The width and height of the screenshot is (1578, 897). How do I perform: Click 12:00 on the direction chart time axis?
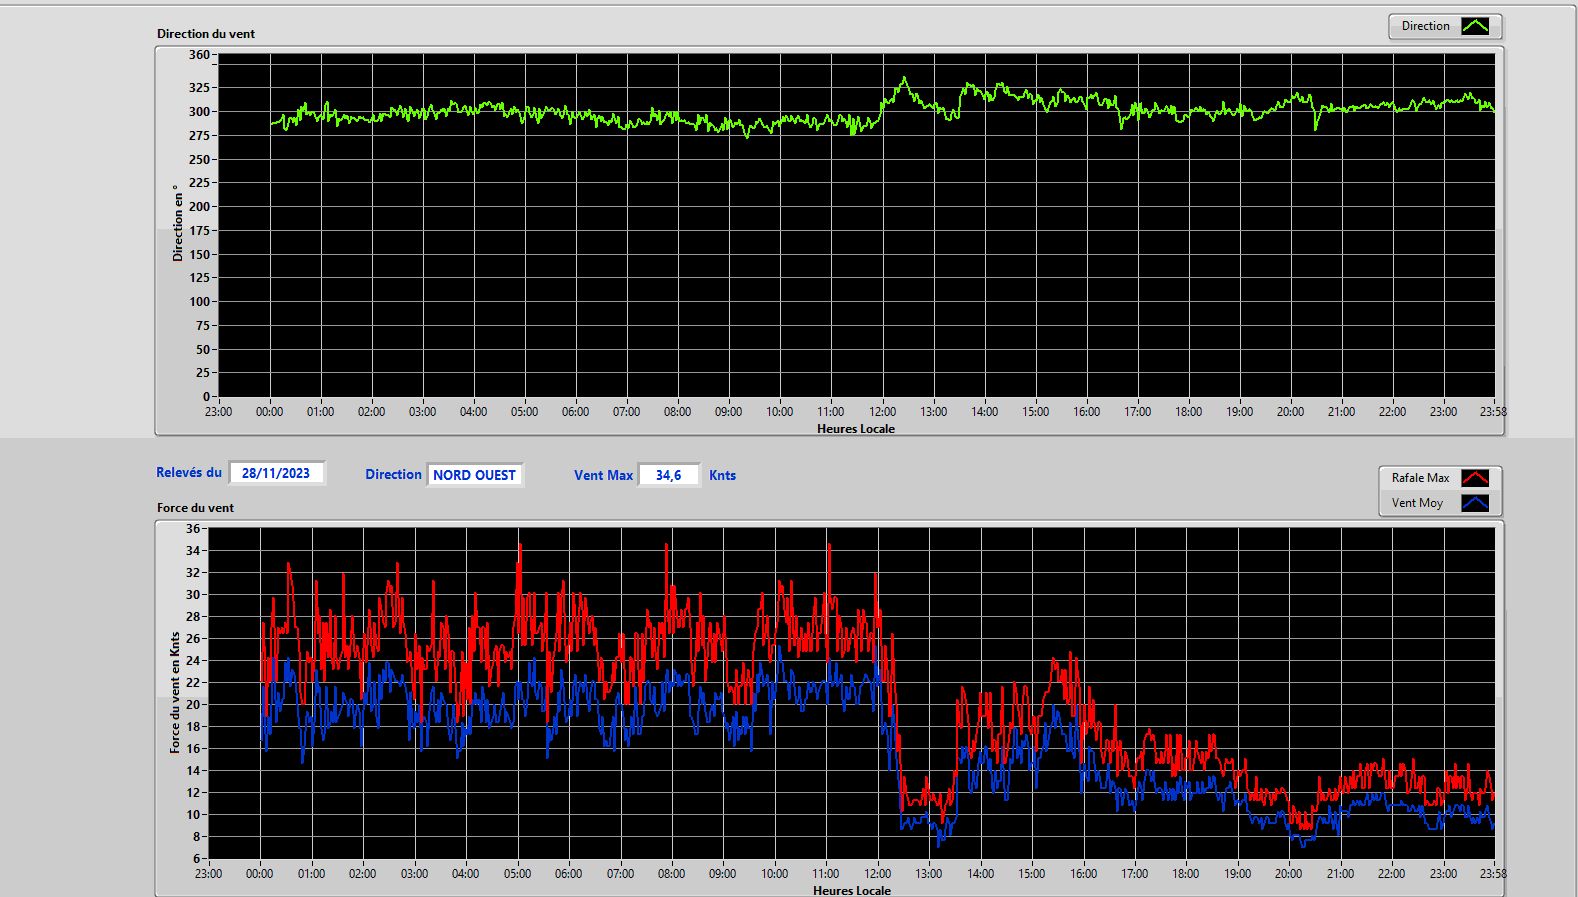coord(882,412)
